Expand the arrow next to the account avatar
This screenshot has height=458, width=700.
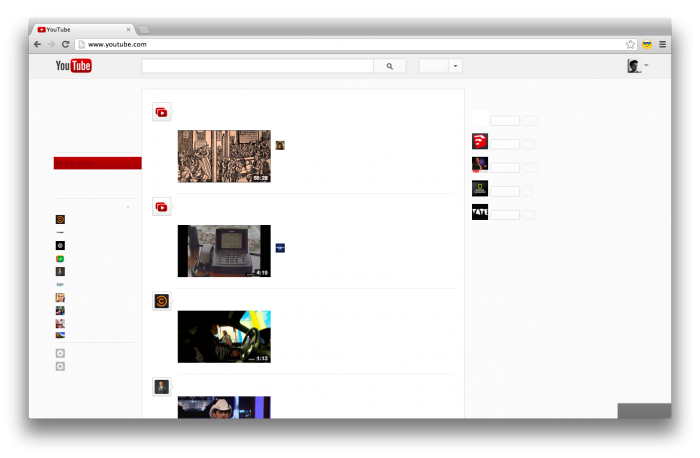646,66
